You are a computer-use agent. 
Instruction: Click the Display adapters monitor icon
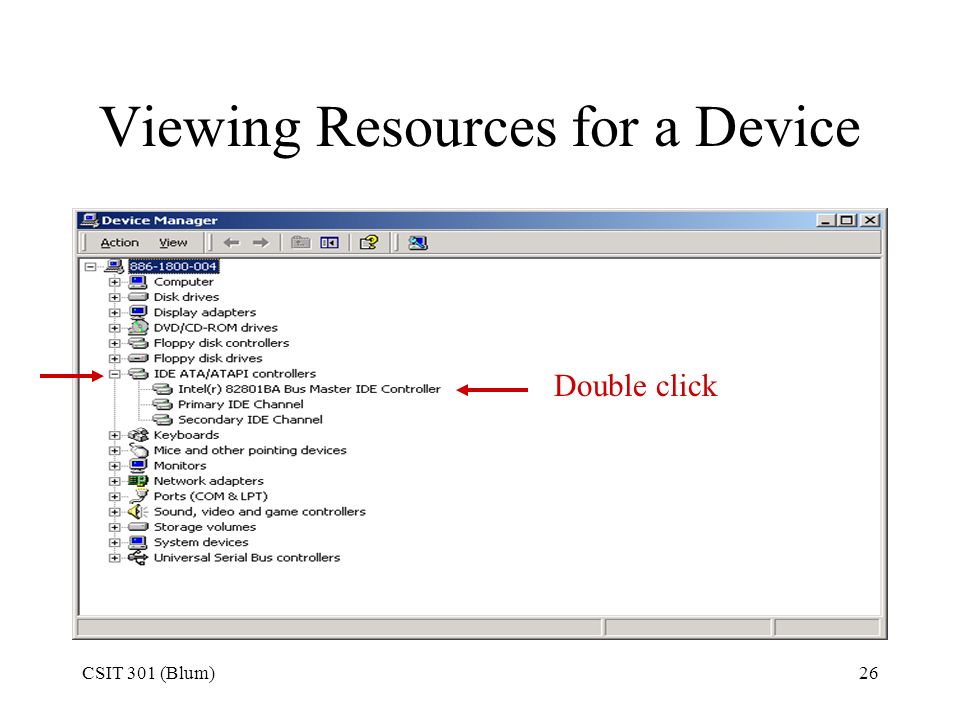click(x=138, y=312)
